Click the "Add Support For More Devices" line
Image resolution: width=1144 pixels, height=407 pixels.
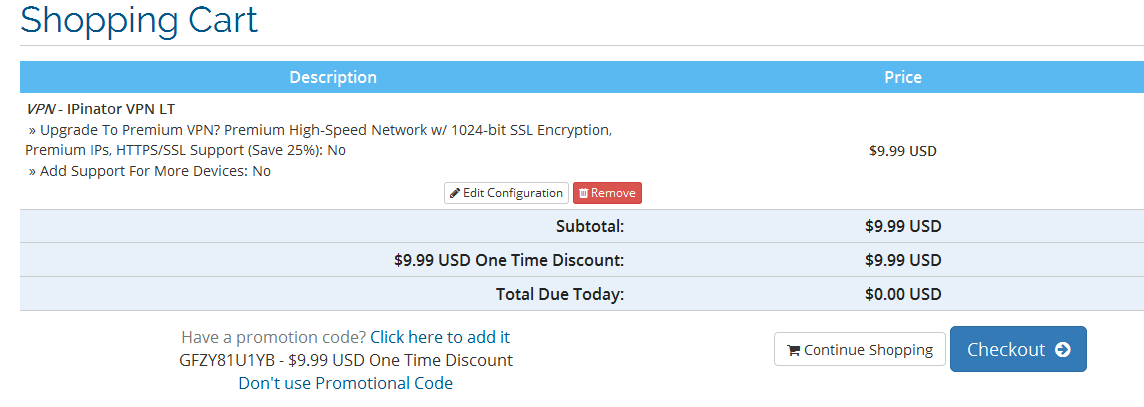tap(150, 171)
